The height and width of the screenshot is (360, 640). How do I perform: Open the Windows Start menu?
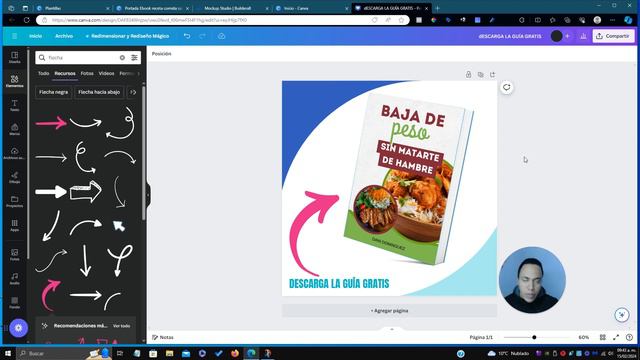[8, 353]
